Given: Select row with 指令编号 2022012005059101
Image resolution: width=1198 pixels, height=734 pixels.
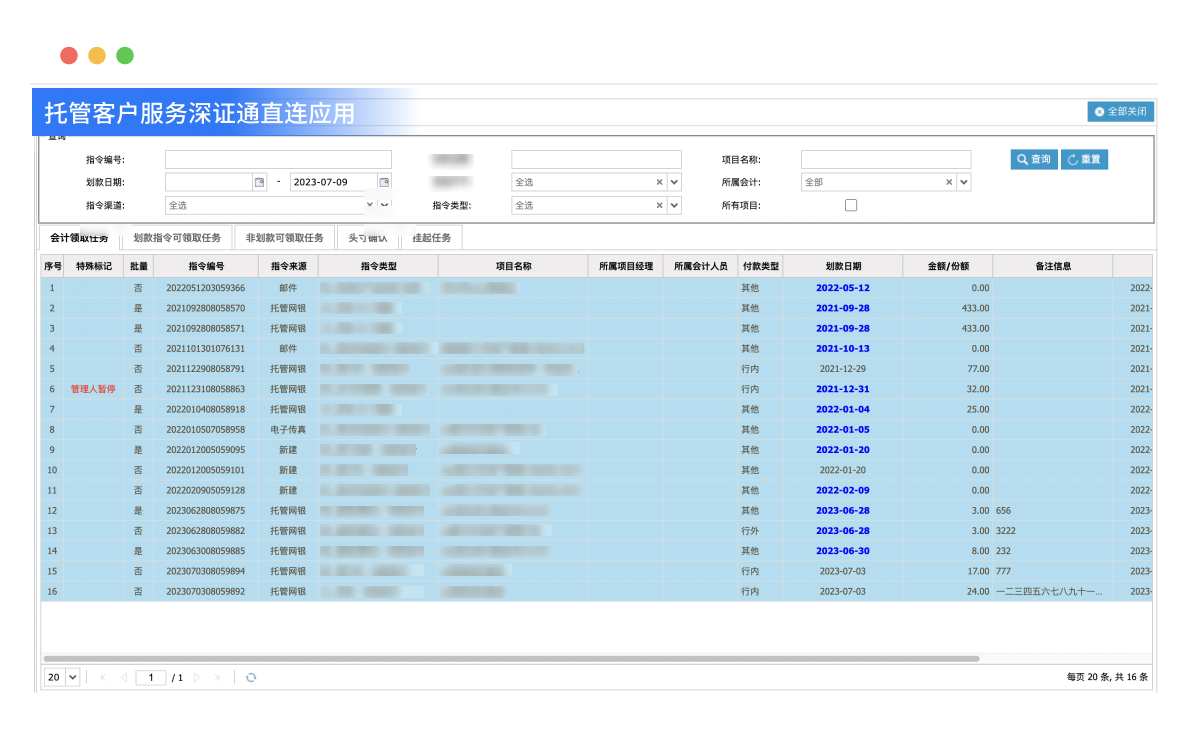Looking at the screenshot, I should pyautogui.click(x=596, y=470).
